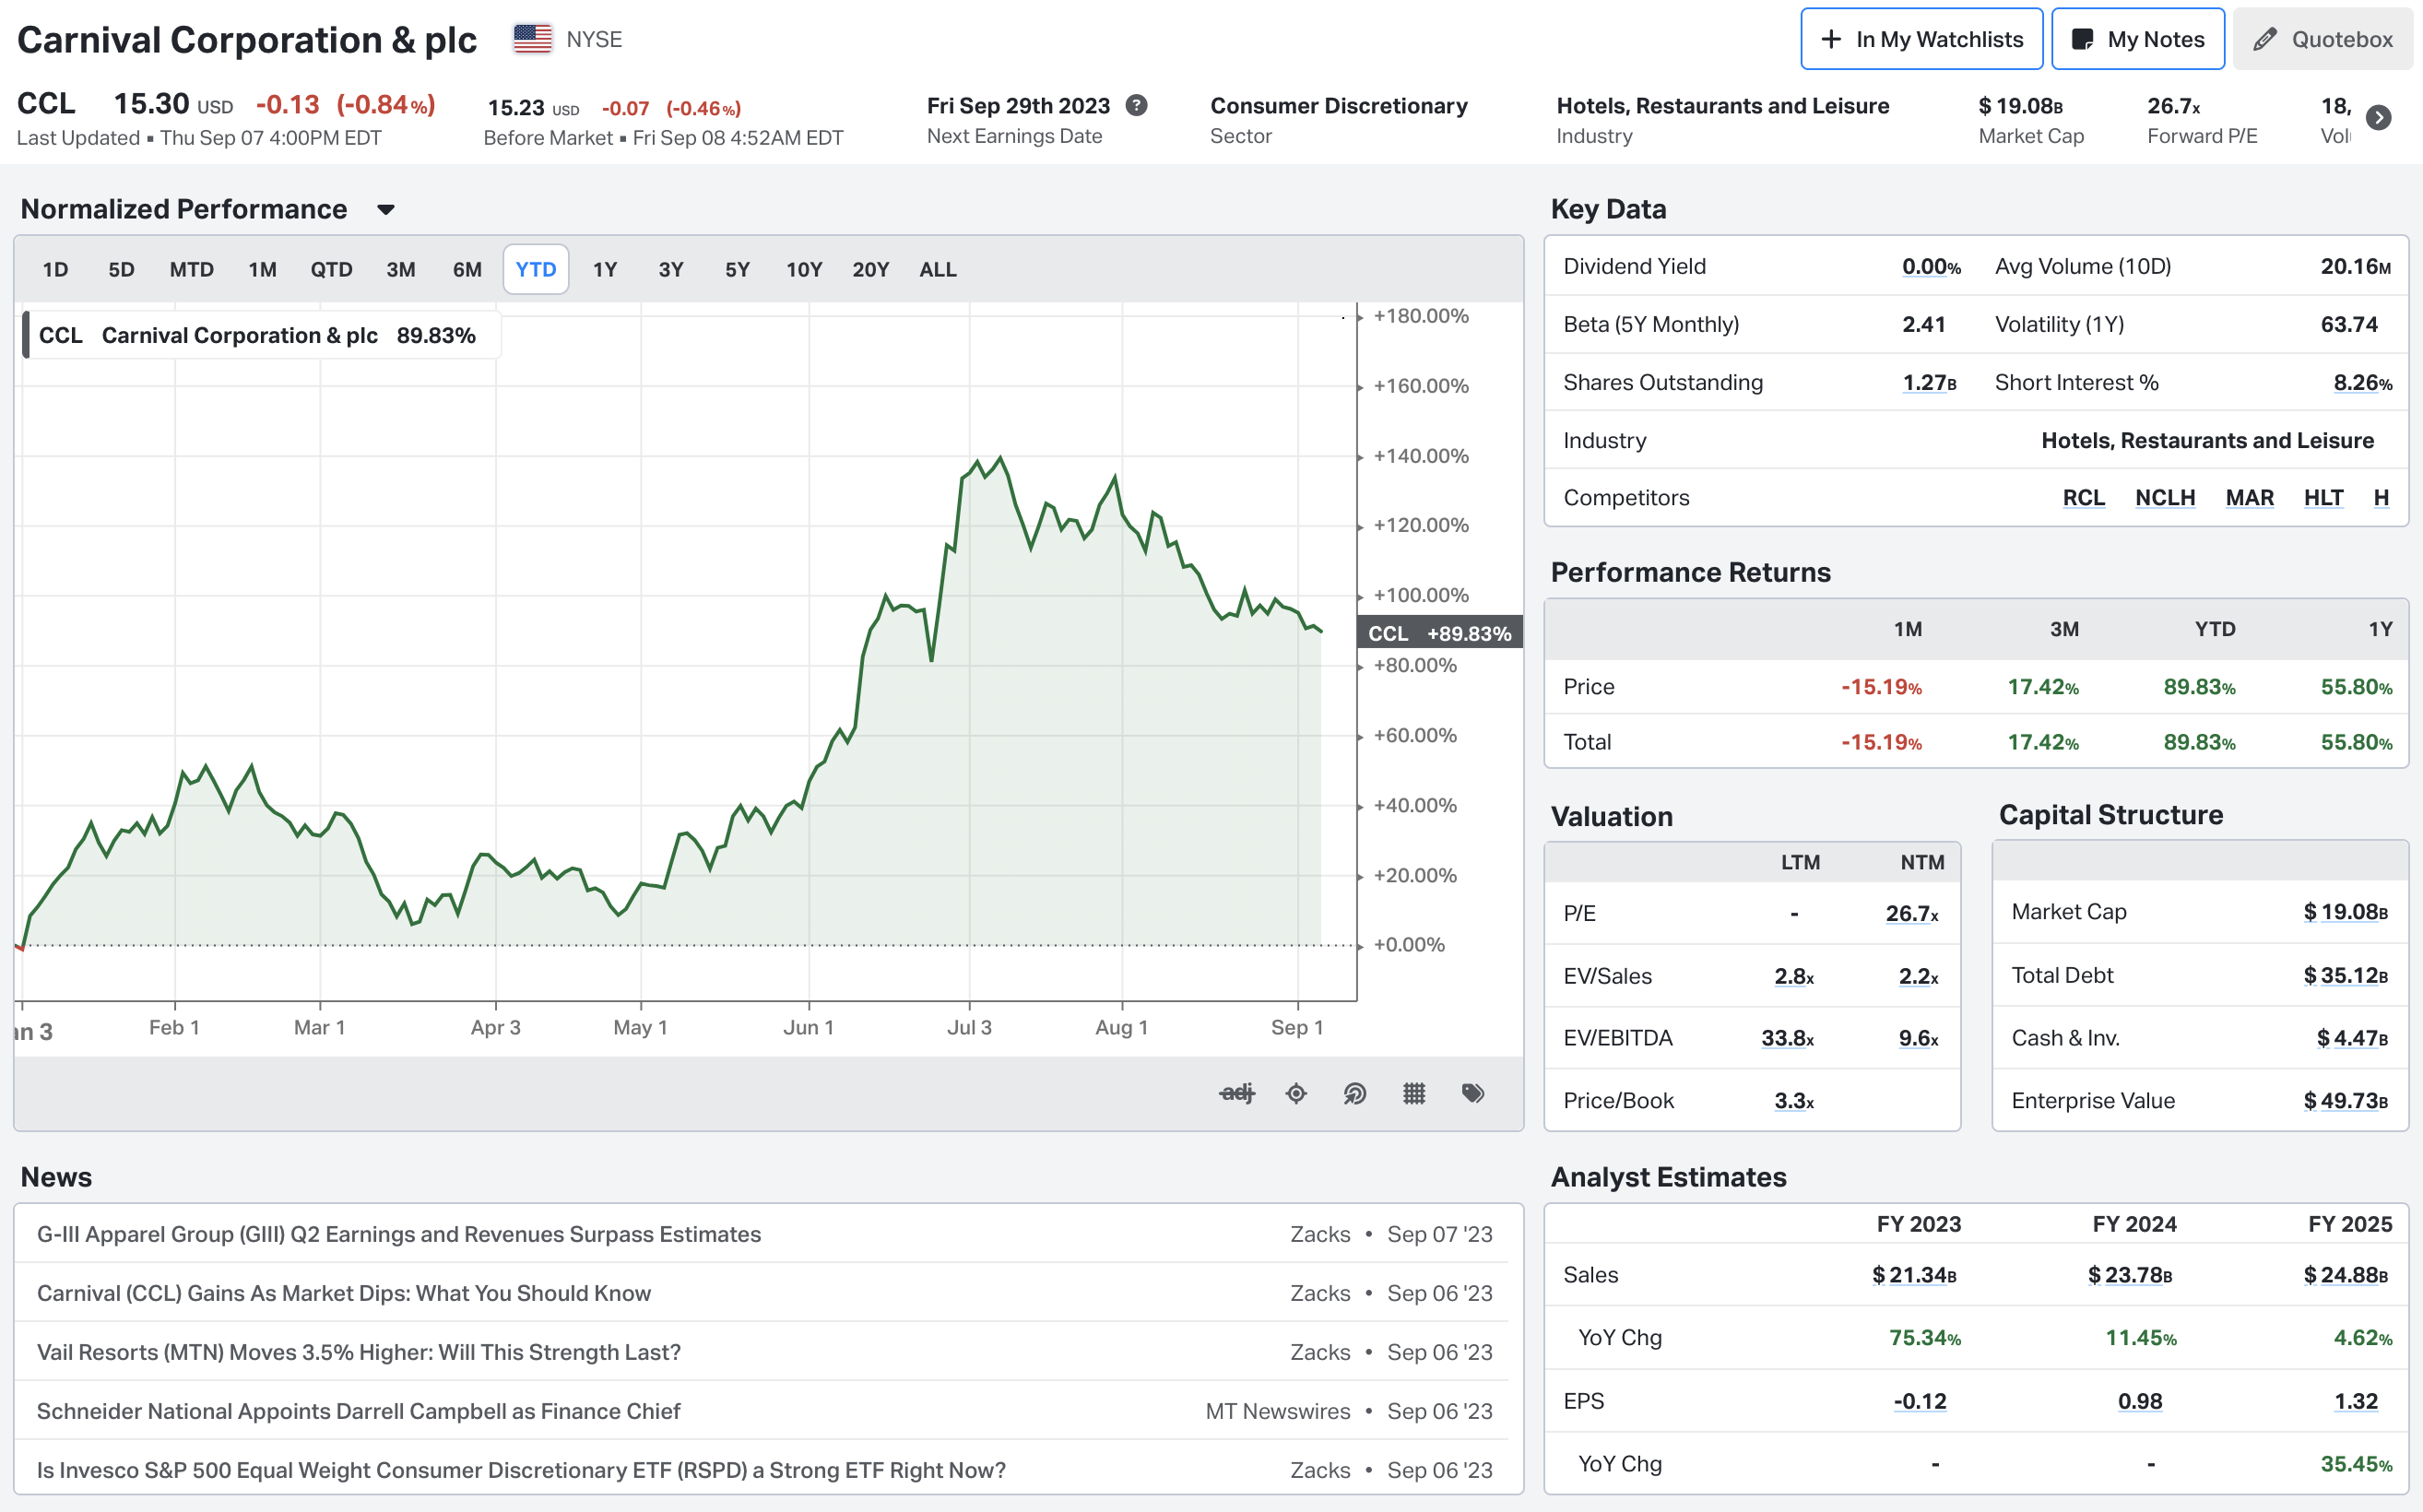Screen dimensions: 2423x1512
Task: Open competitor HLT link
Action: pos(2324,497)
